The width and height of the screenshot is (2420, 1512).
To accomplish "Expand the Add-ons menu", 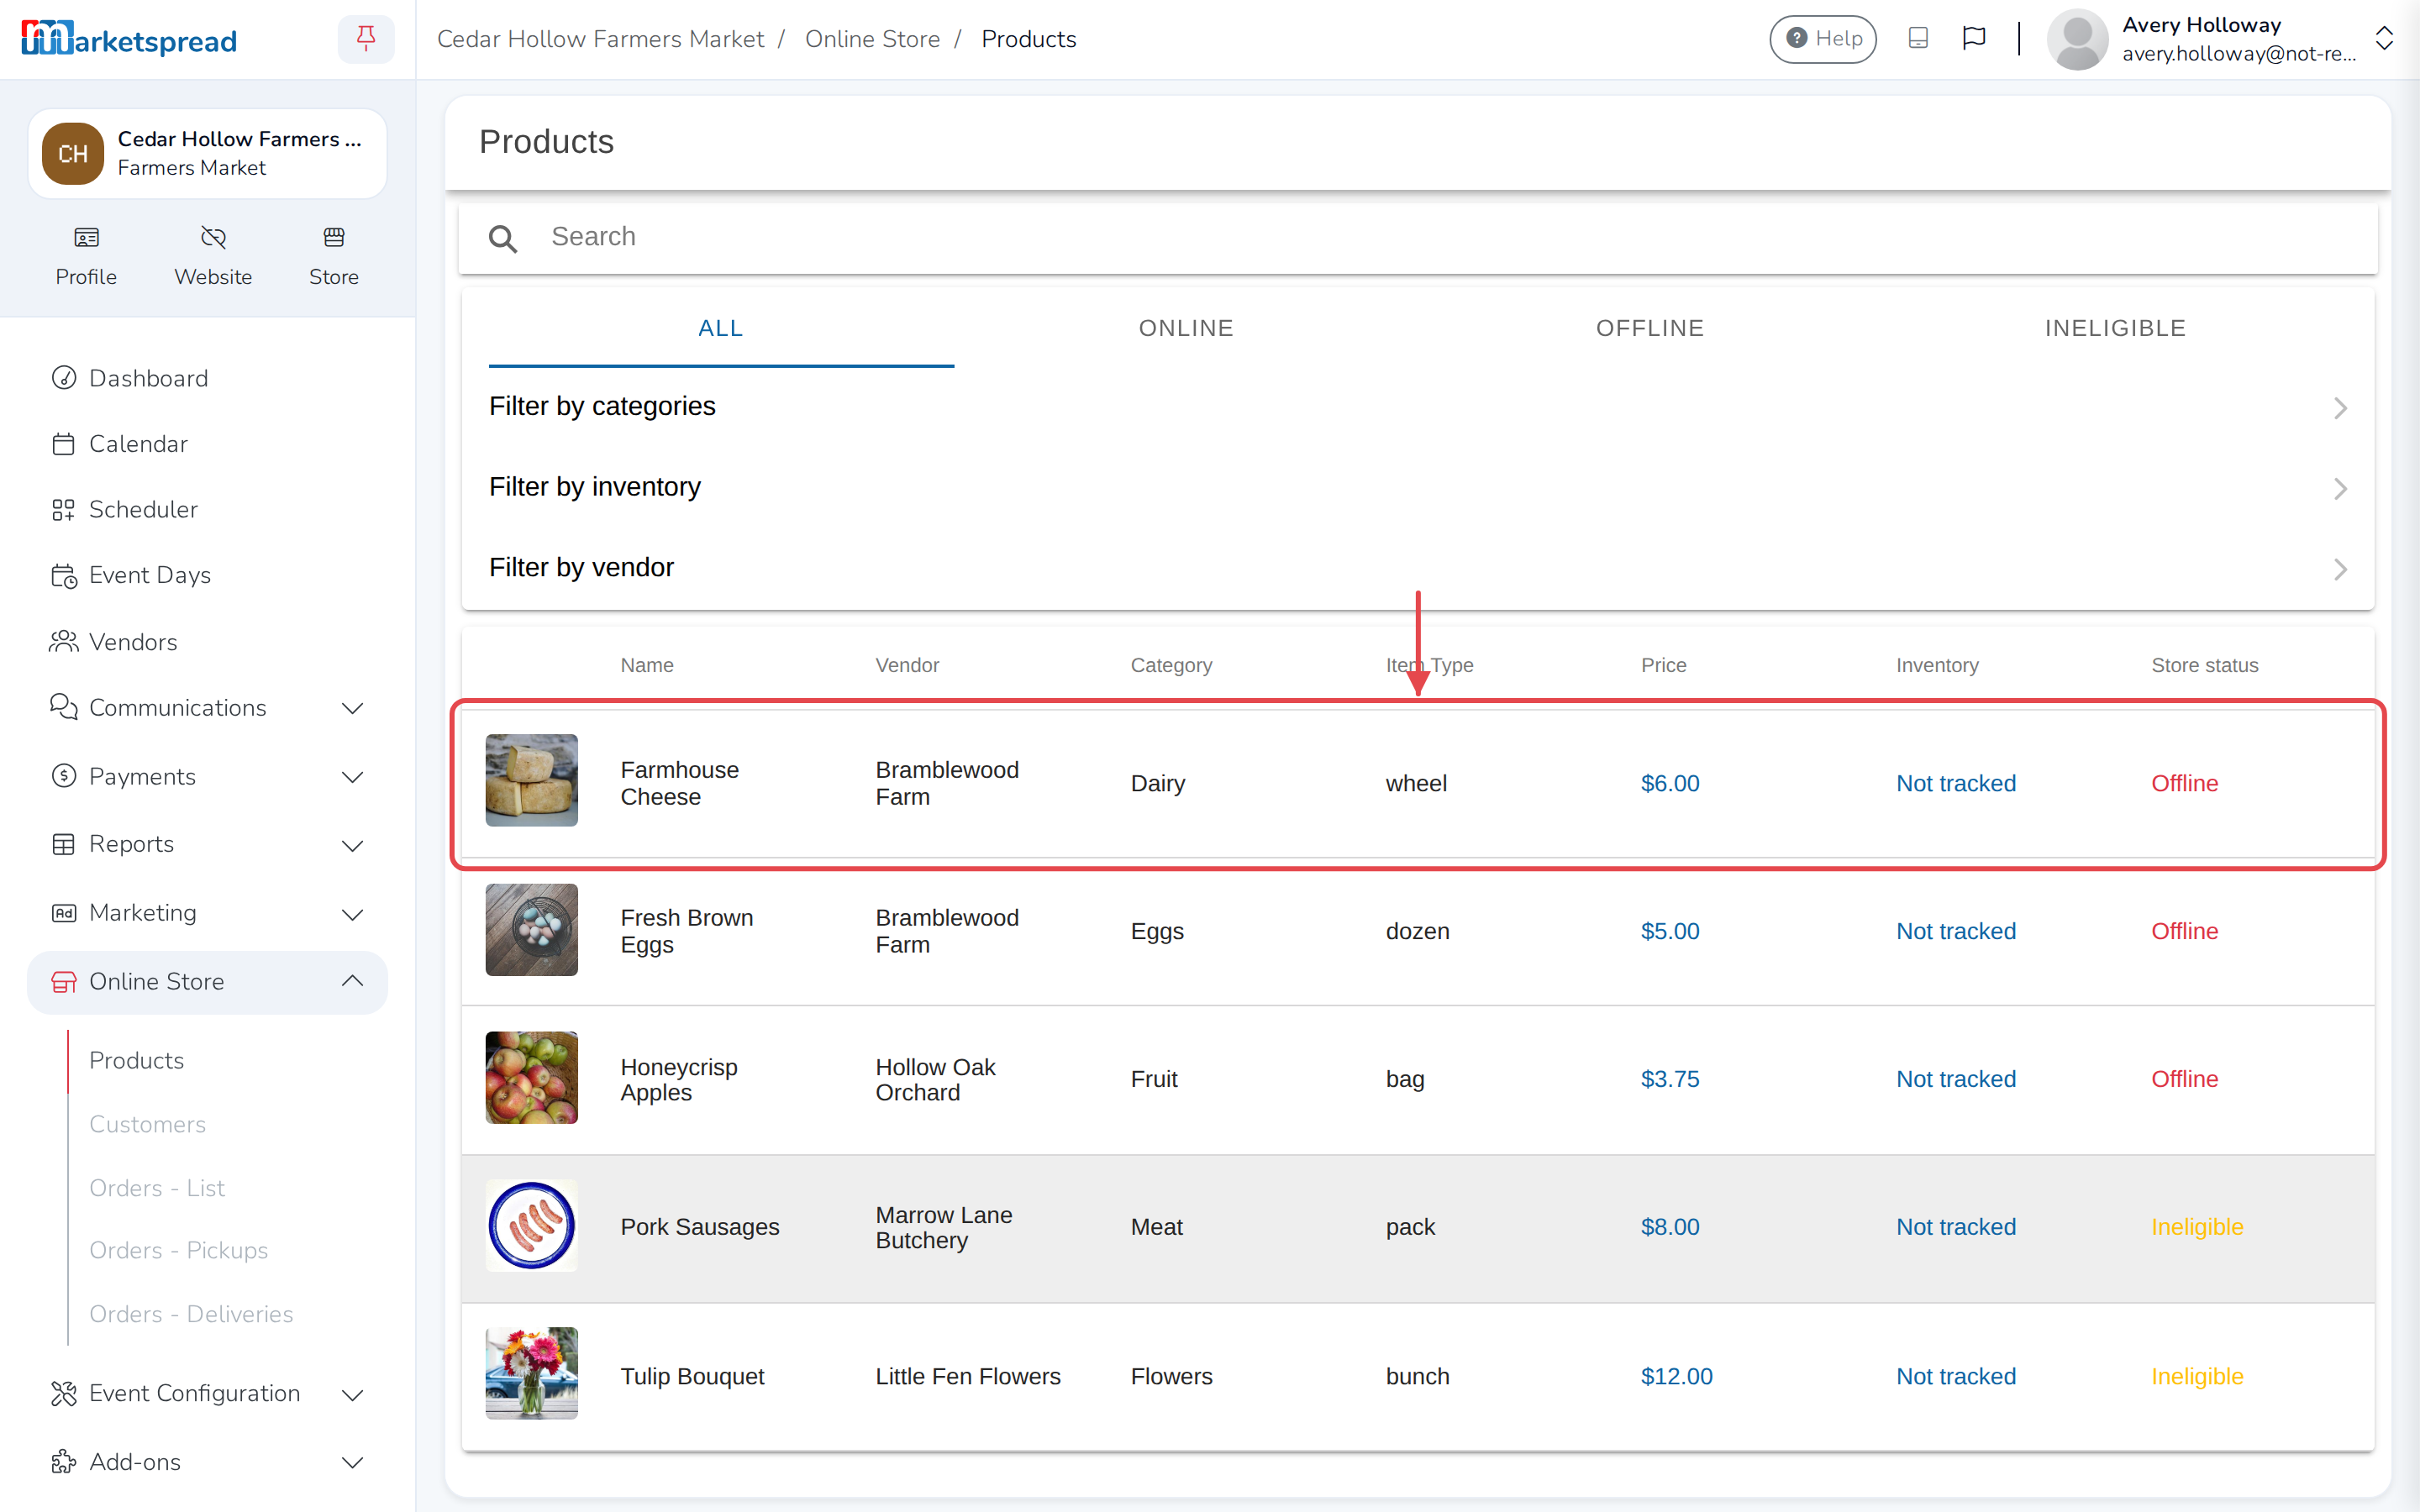I will pyautogui.click(x=207, y=1462).
